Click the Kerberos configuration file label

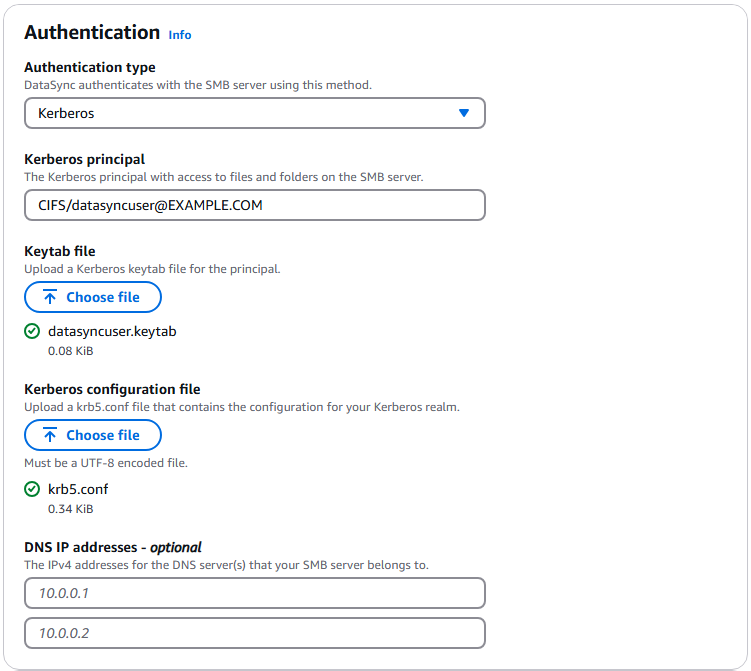point(112,389)
